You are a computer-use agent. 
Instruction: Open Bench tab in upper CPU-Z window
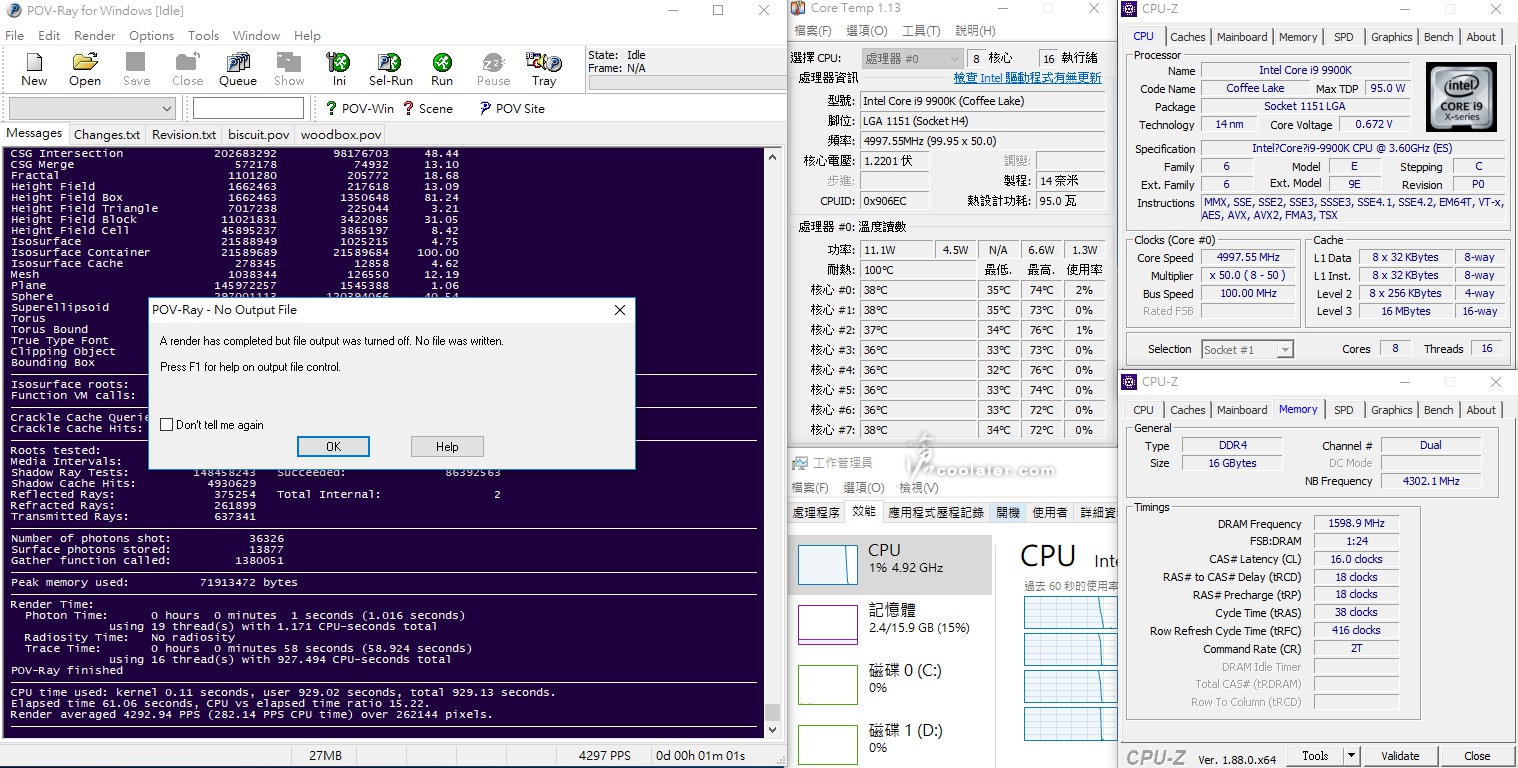click(x=1439, y=37)
